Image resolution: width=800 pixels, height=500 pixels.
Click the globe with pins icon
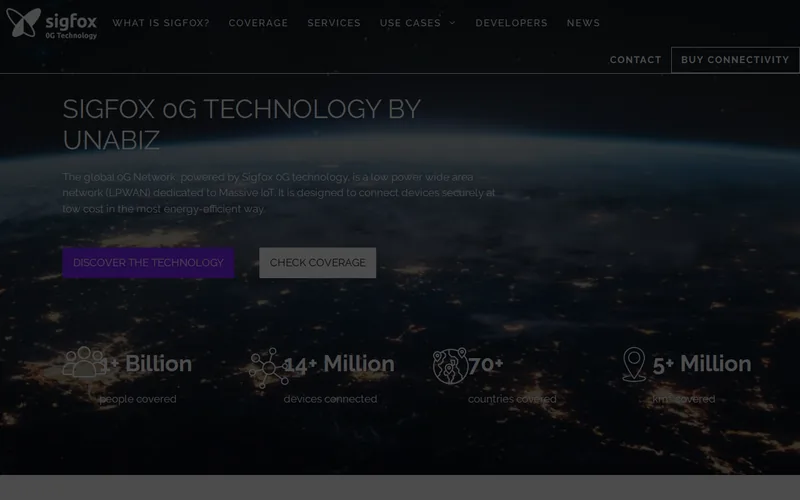click(450, 366)
